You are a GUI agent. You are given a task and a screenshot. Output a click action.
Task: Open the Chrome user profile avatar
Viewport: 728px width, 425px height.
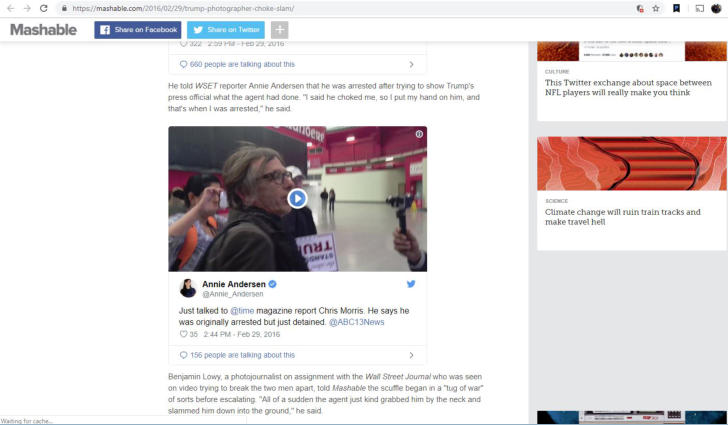pos(716,8)
